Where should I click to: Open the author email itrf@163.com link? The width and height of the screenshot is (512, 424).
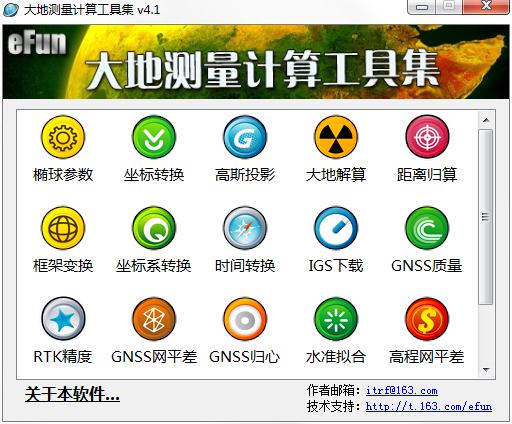tap(402, 390)
